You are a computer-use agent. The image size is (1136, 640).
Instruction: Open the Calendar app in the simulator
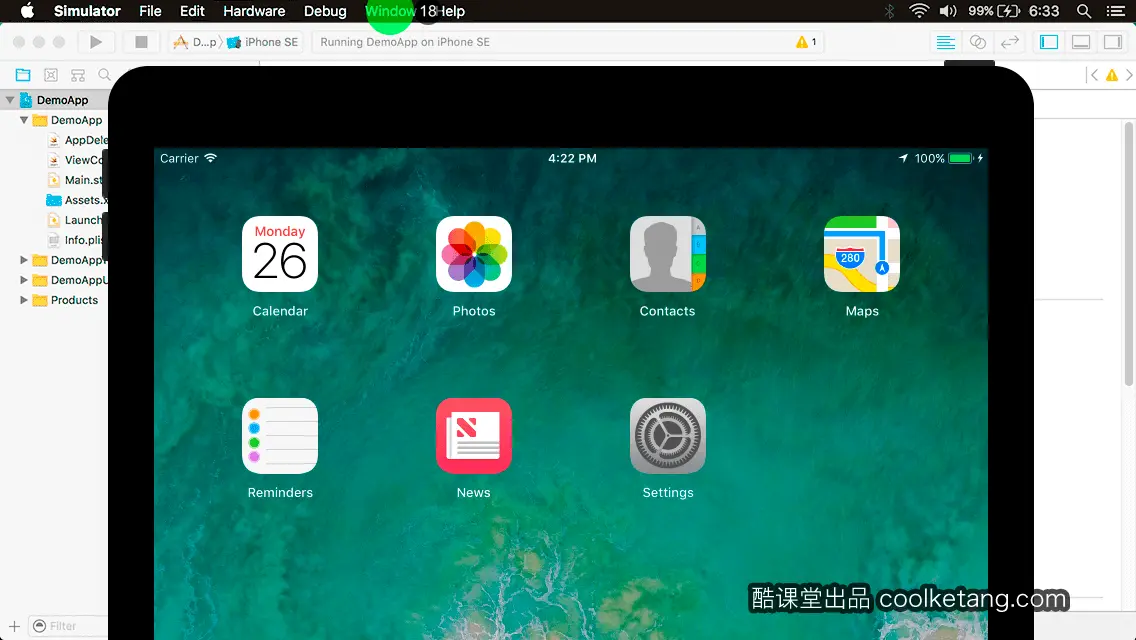[x=280, y=254]
